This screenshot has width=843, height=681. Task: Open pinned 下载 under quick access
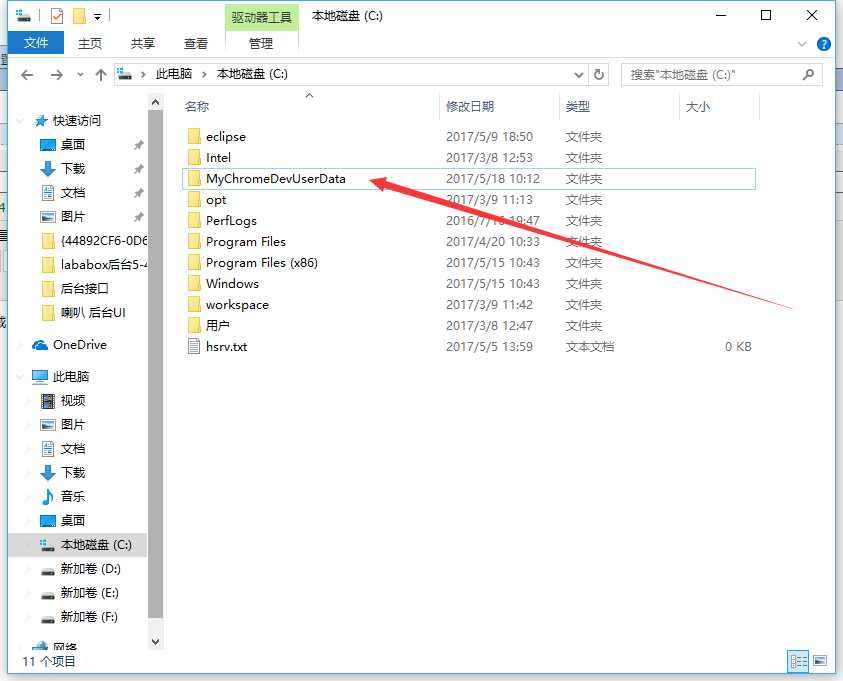point(73,169)
